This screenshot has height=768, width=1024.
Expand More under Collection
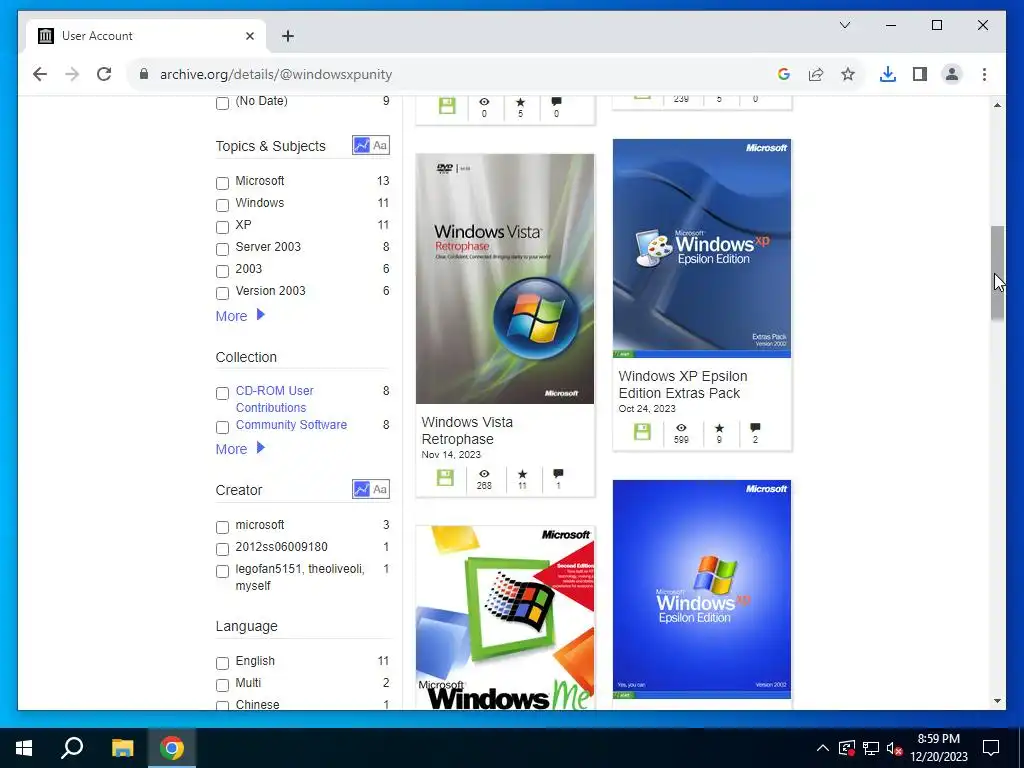click(240, 449)
